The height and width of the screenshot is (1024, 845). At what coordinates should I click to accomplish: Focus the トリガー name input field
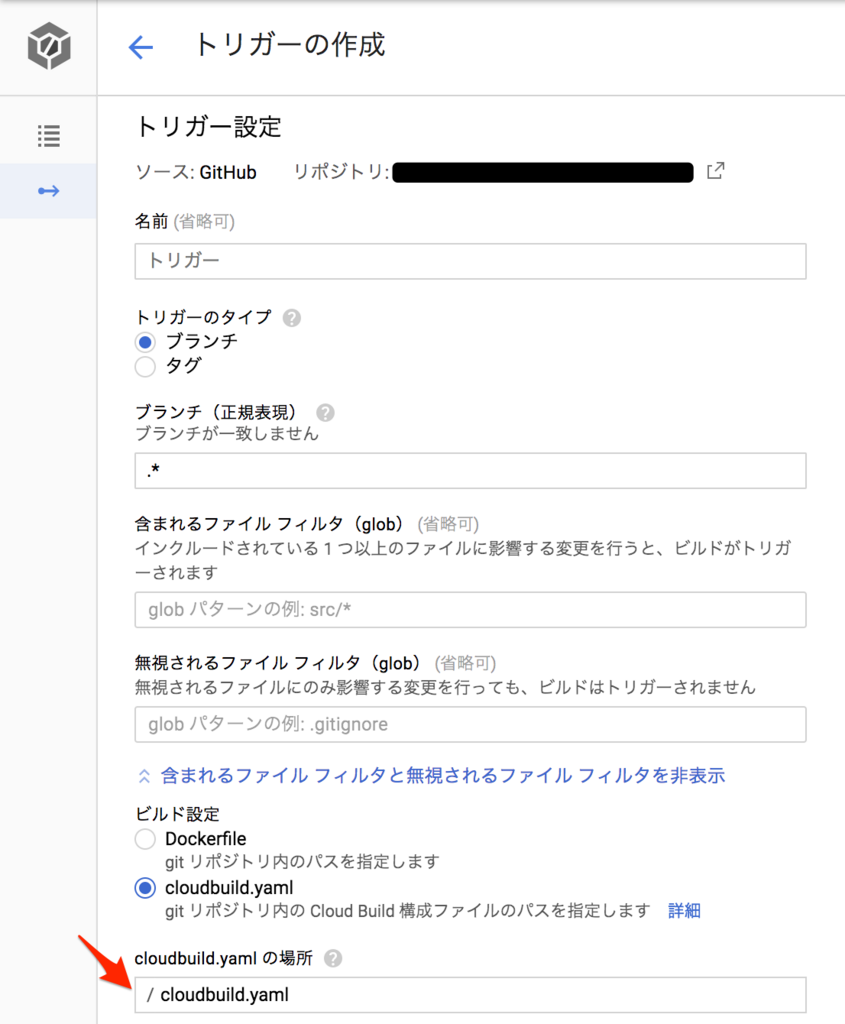[470, 262]
